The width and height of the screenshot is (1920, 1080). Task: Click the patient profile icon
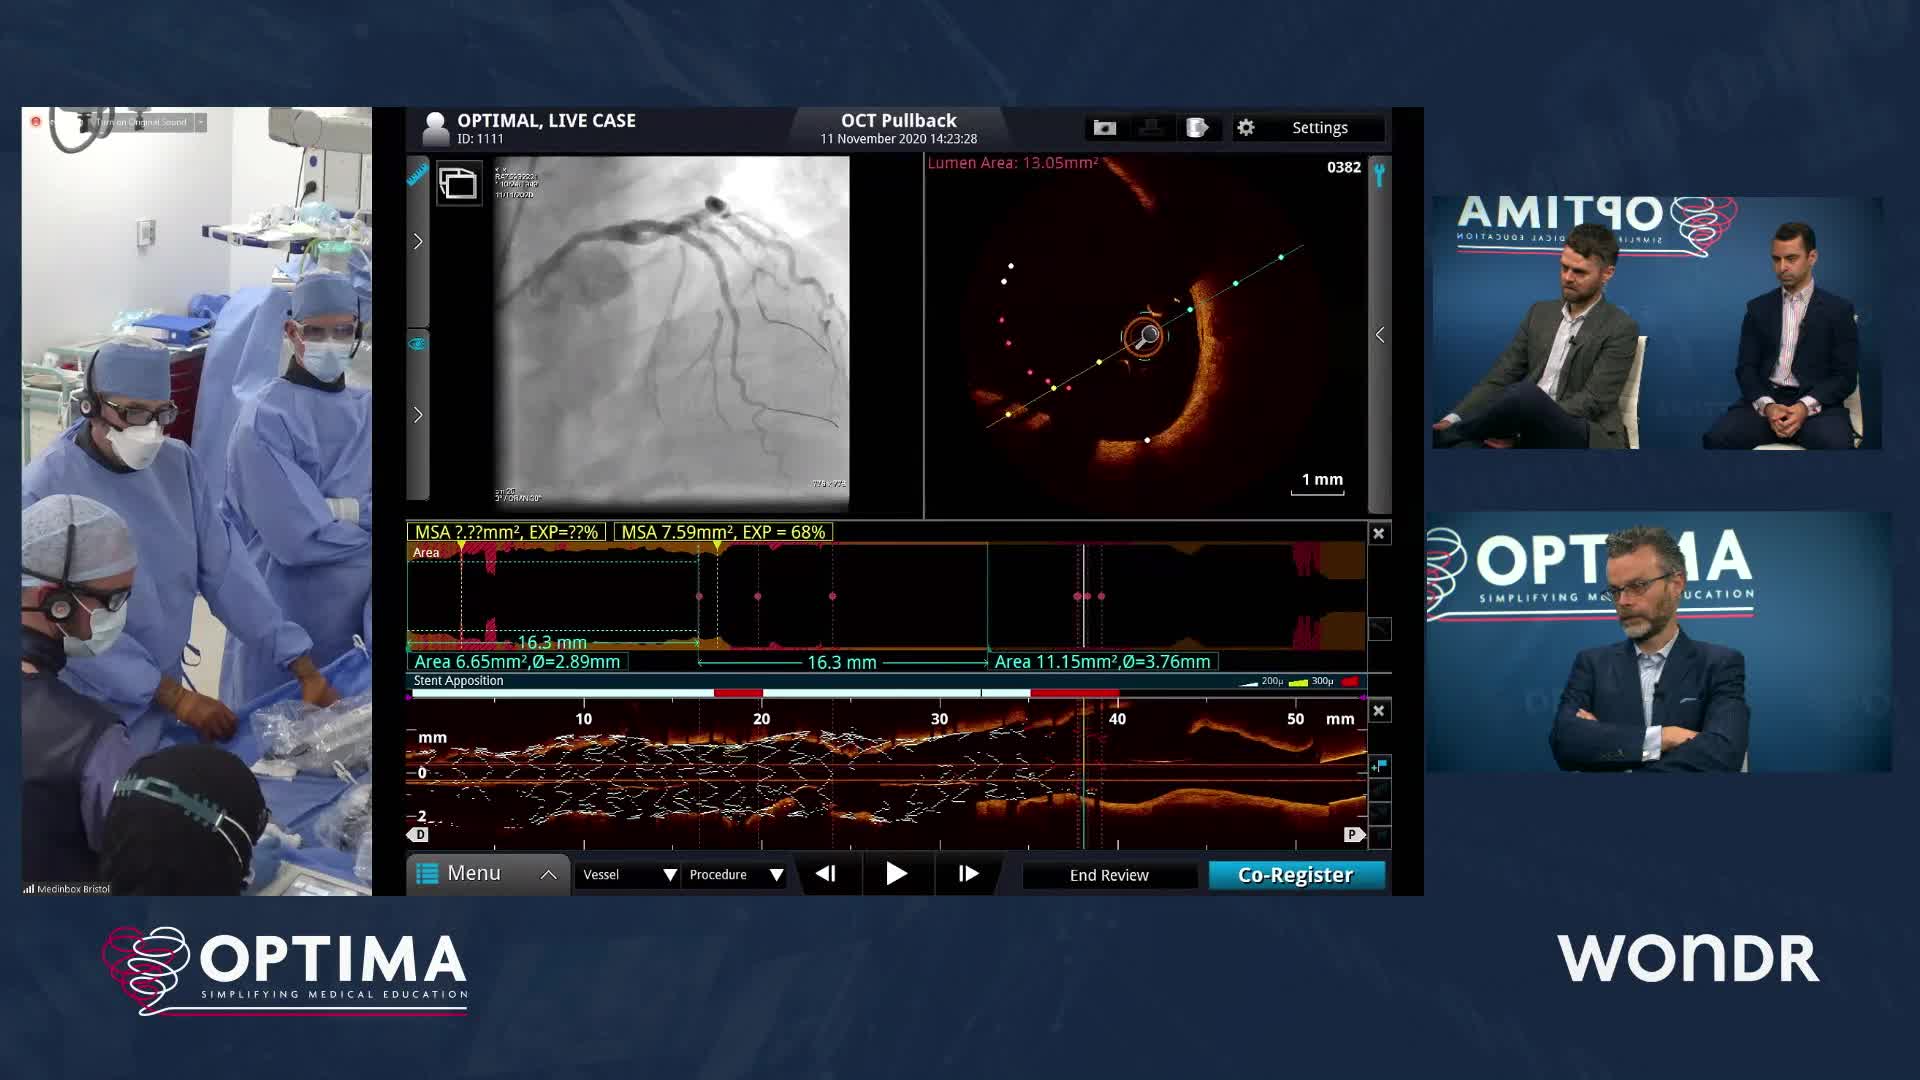[x=435, y=128]
